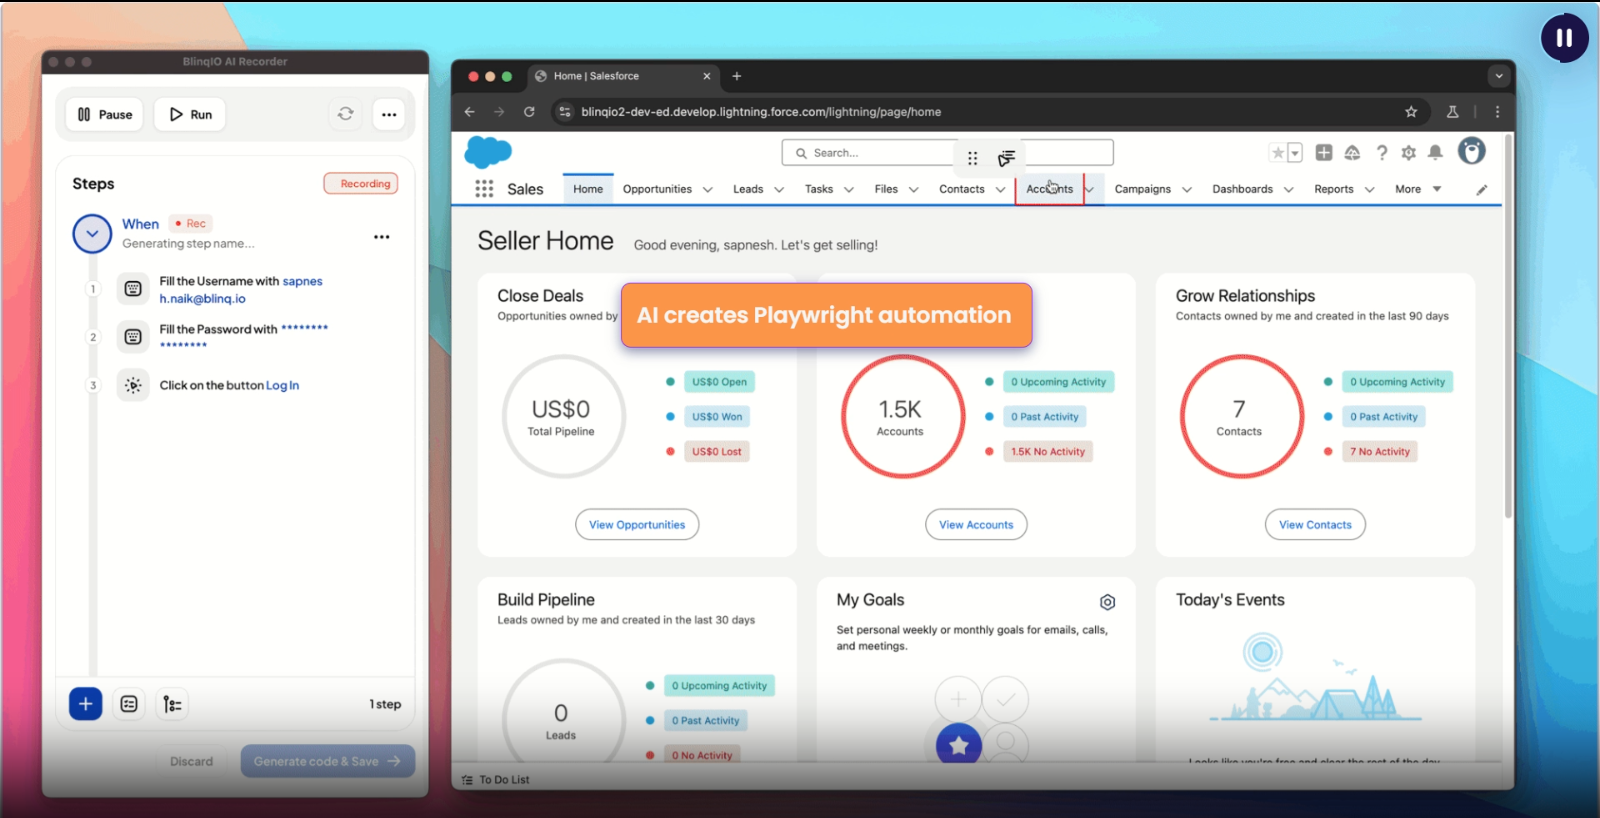Image resolution: width=1600 pixels, height=818 pixels.
Task: Click the browser address bar URL
Action: pos(761,112)
